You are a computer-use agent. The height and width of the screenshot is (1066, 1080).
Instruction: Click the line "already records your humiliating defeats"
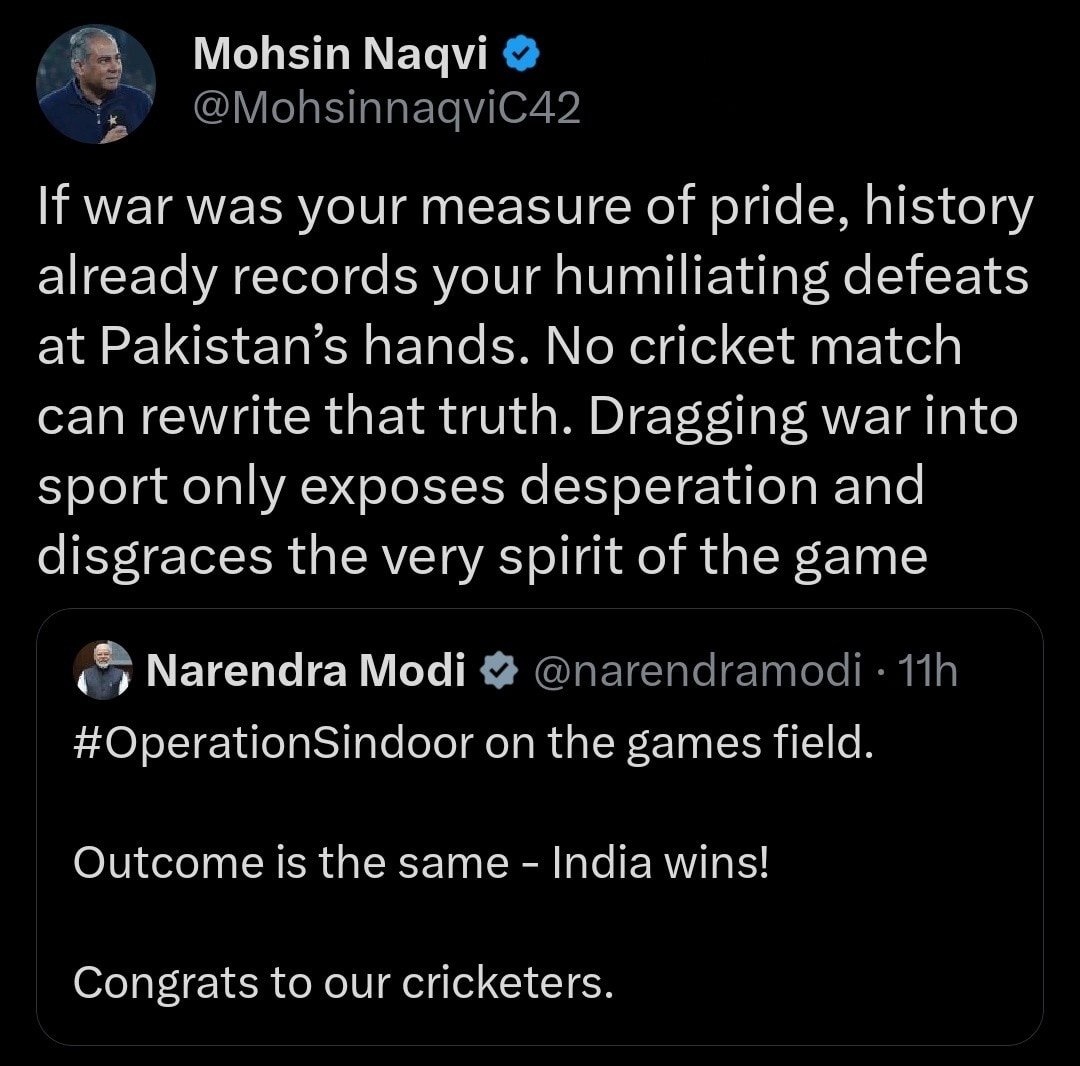(x=532, y=278)
